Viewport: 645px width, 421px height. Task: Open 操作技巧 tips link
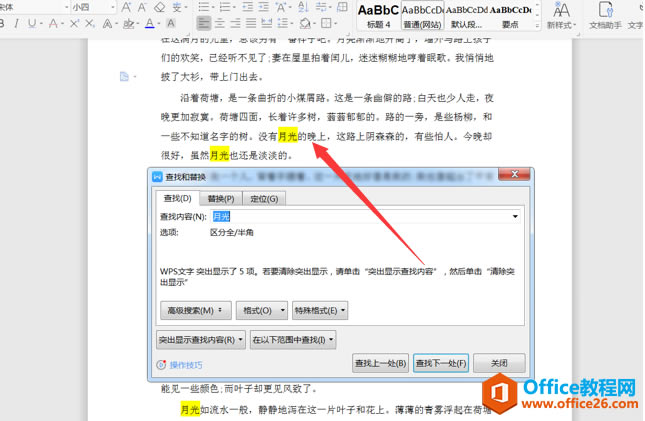[180, 365]
